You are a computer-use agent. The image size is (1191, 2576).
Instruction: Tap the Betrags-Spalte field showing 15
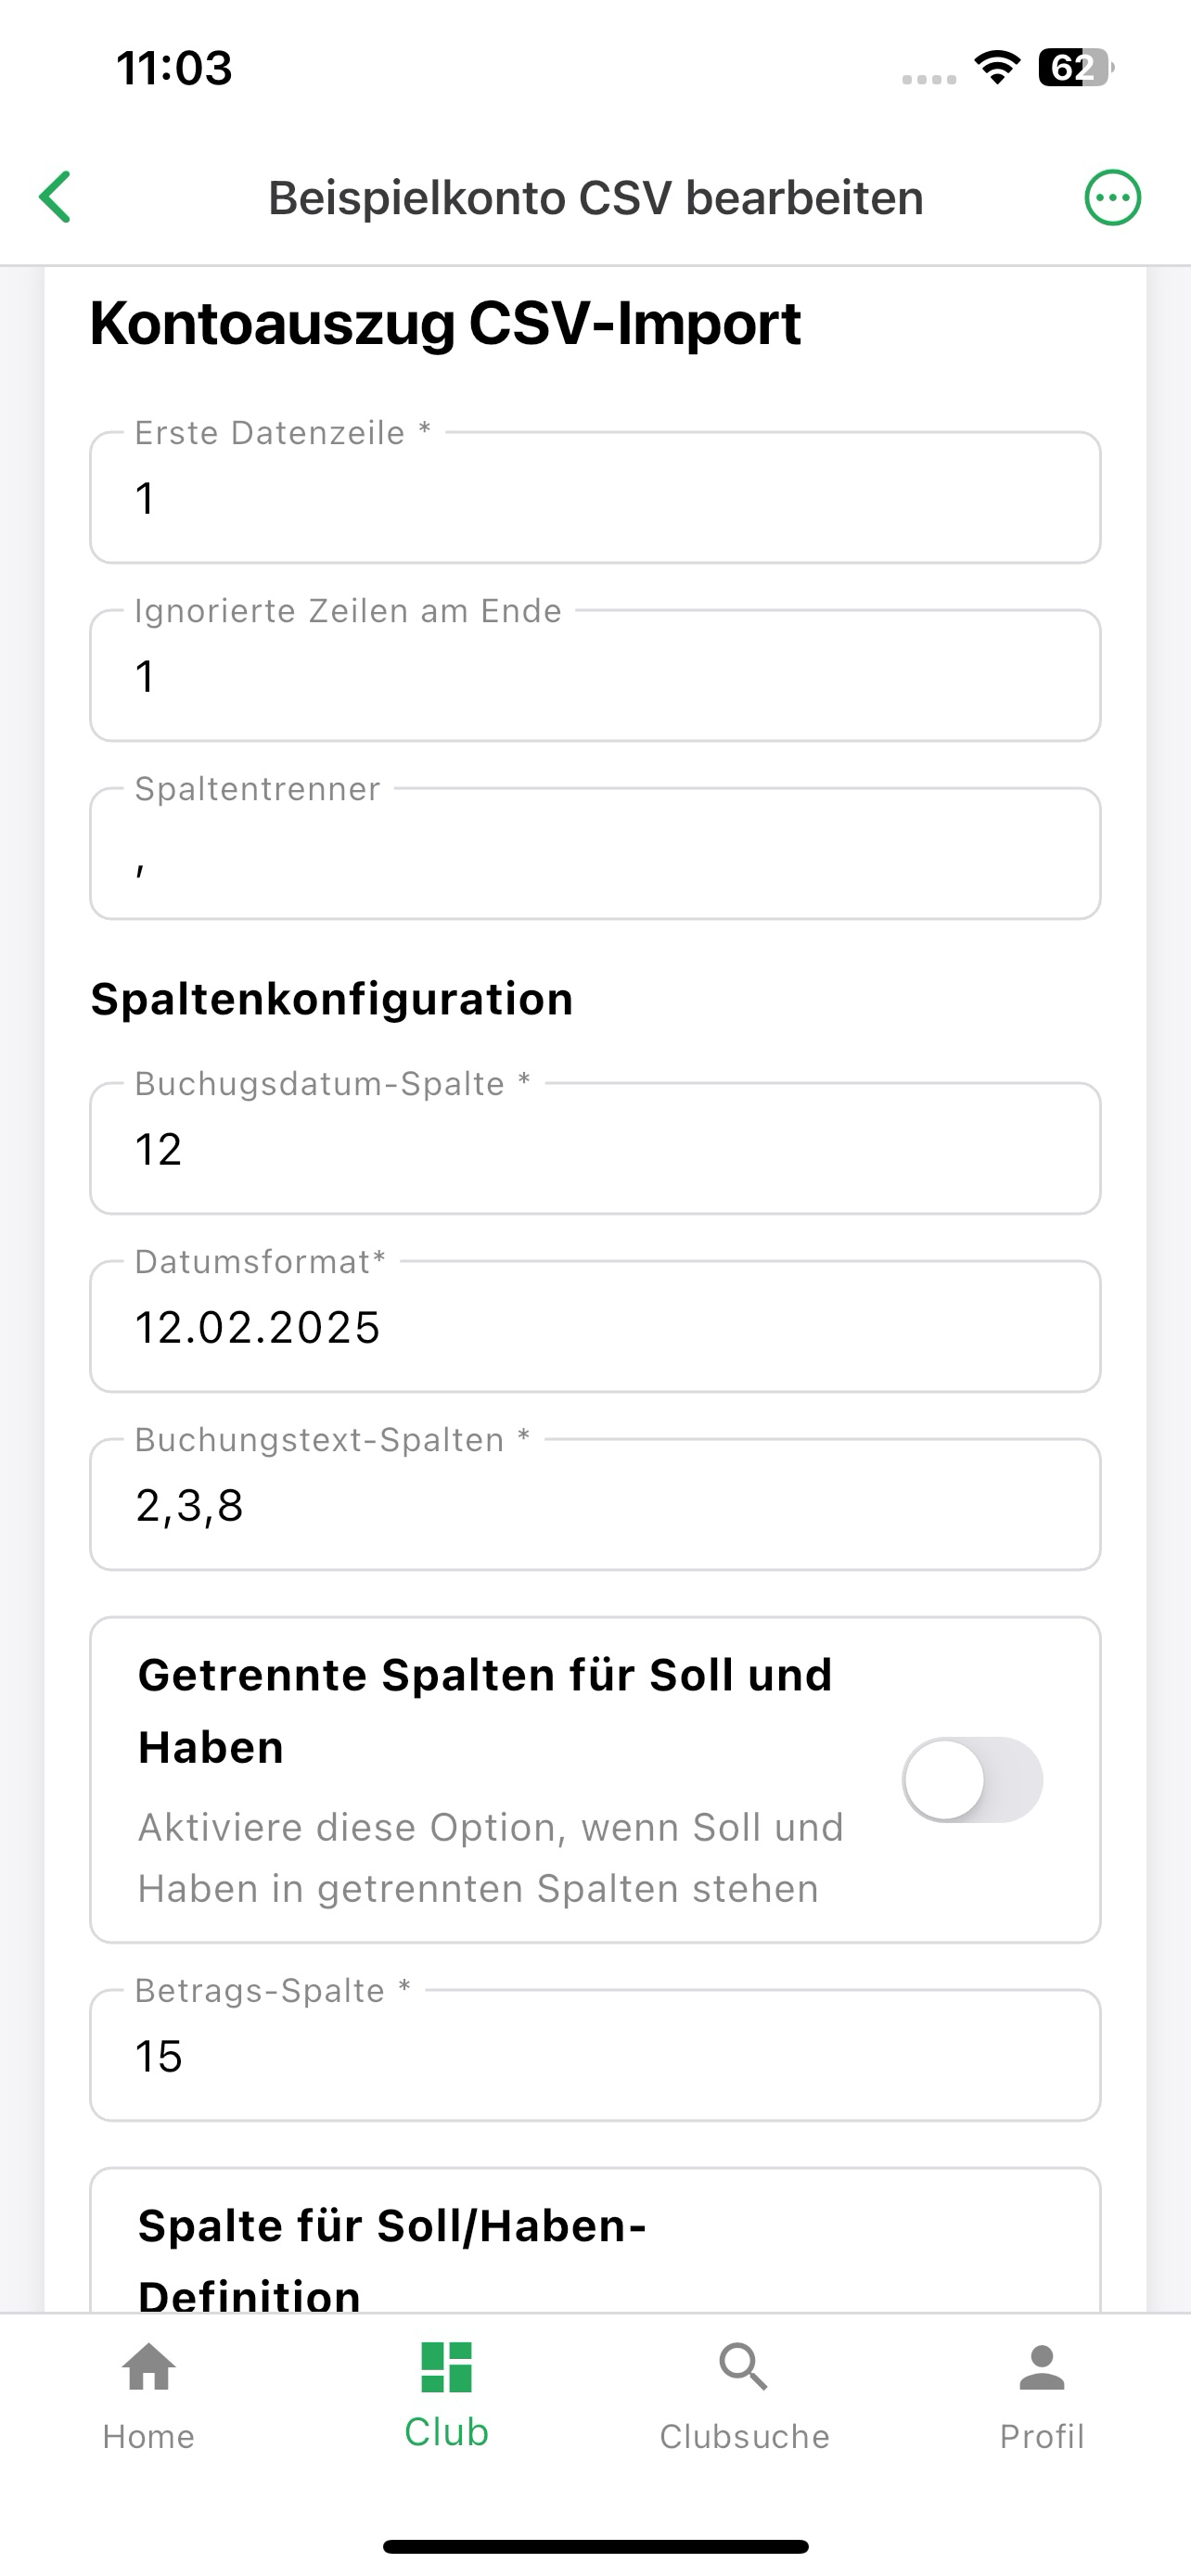595,2055
